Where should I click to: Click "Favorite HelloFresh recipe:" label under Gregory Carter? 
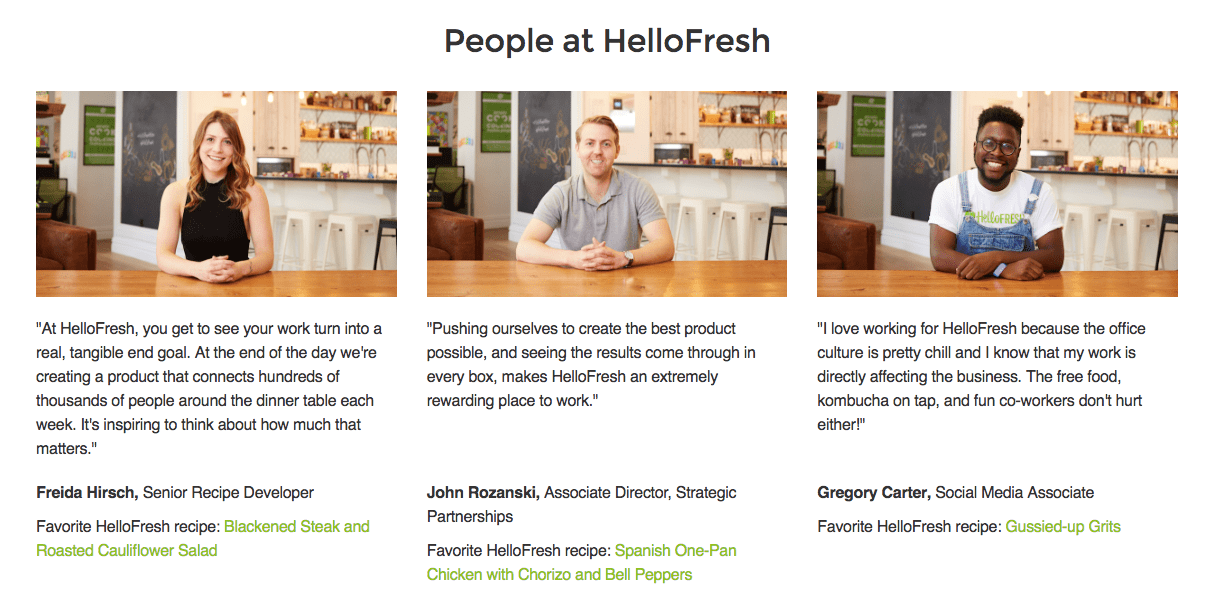click(909, 526)
